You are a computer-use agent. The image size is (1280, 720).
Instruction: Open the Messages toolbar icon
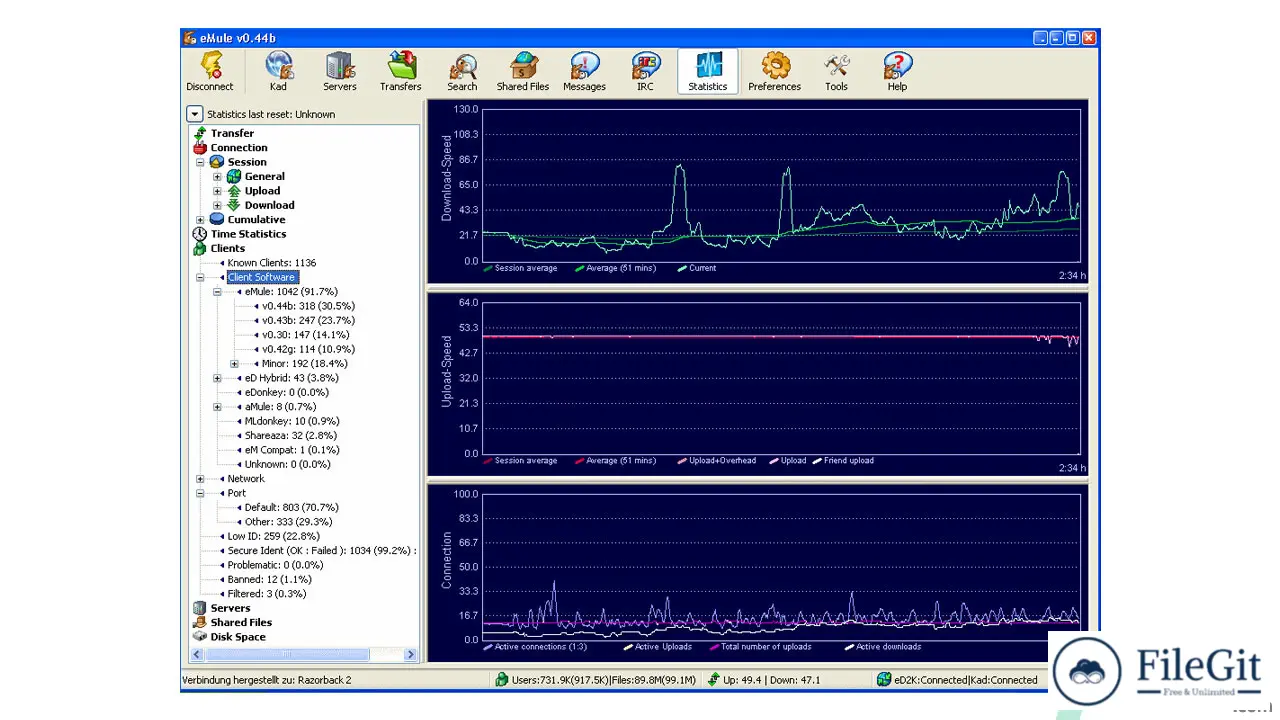(x=584, y=72)
